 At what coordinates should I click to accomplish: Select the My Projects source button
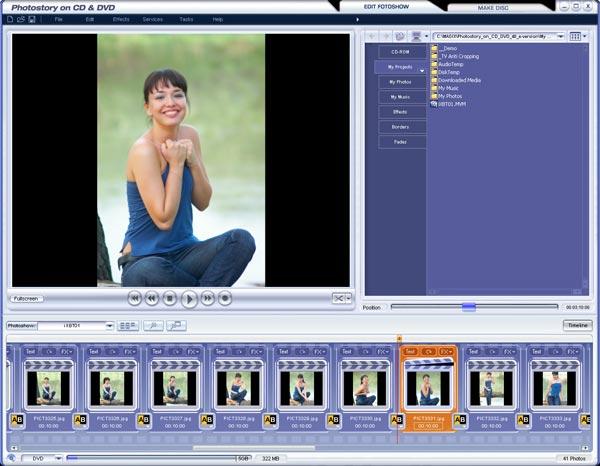399,67
